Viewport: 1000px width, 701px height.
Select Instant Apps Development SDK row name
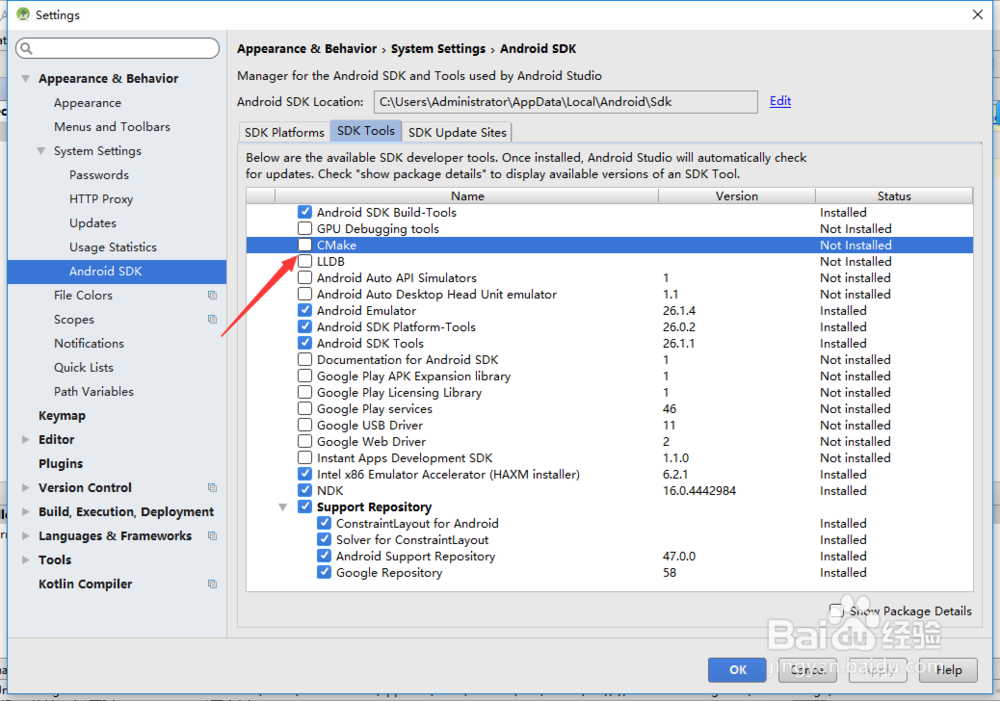[x=404, y=458]
